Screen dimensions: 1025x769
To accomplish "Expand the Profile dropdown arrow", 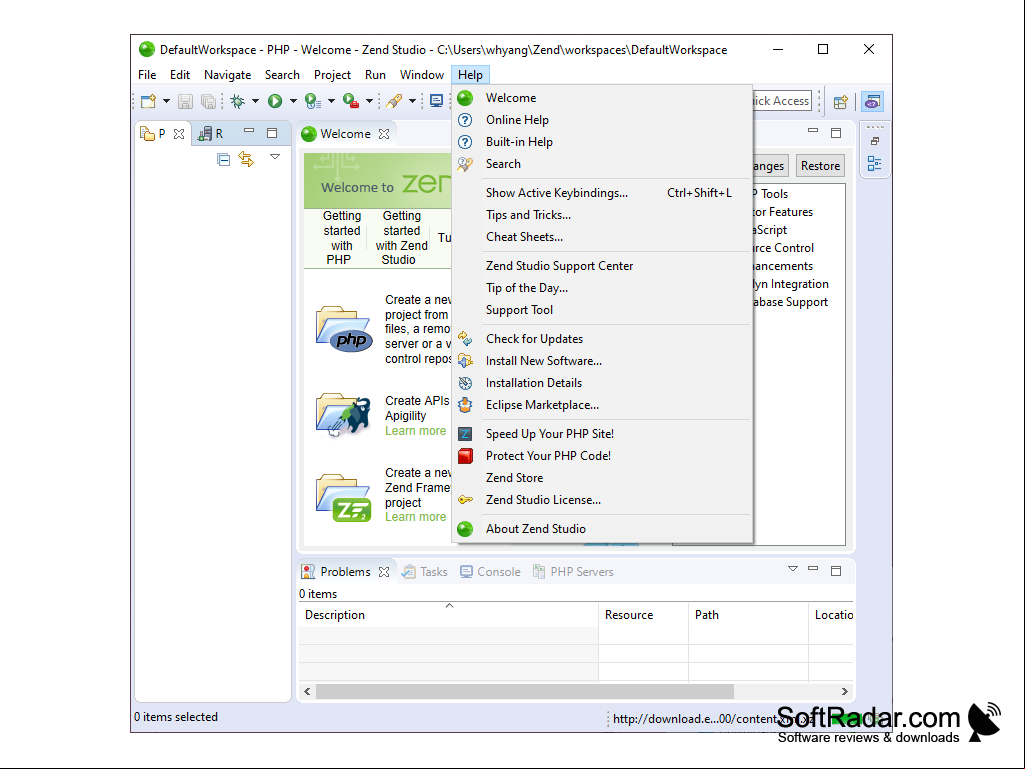I will 331,101.
